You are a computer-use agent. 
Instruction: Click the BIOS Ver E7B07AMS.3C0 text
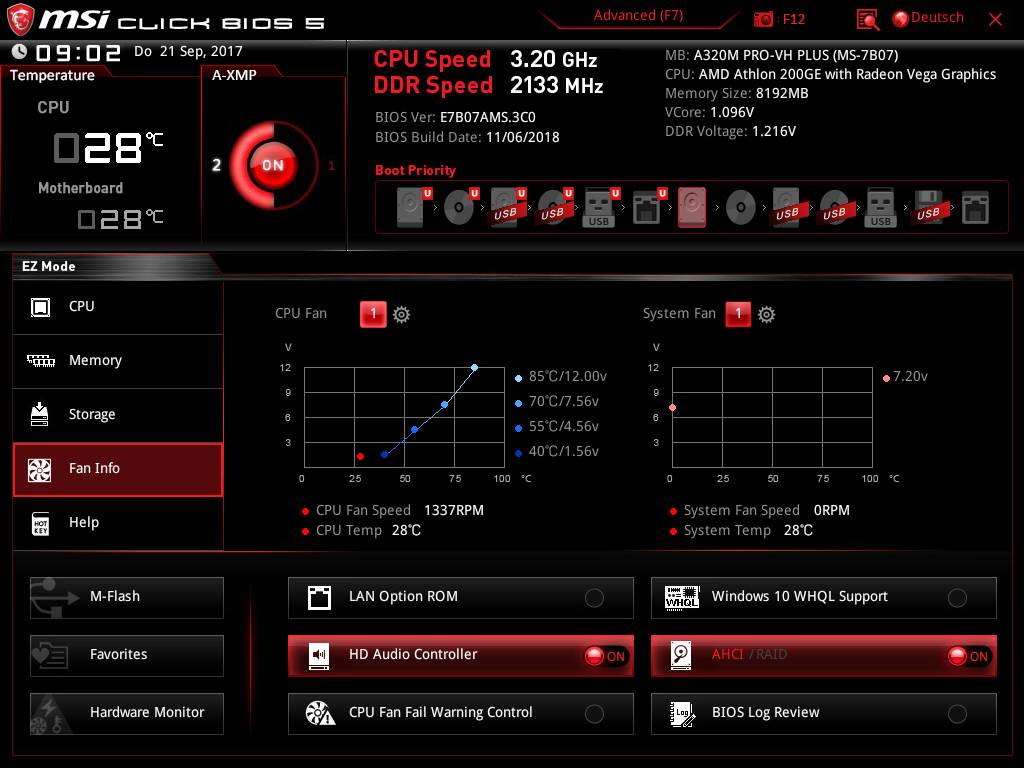[455, 118]
